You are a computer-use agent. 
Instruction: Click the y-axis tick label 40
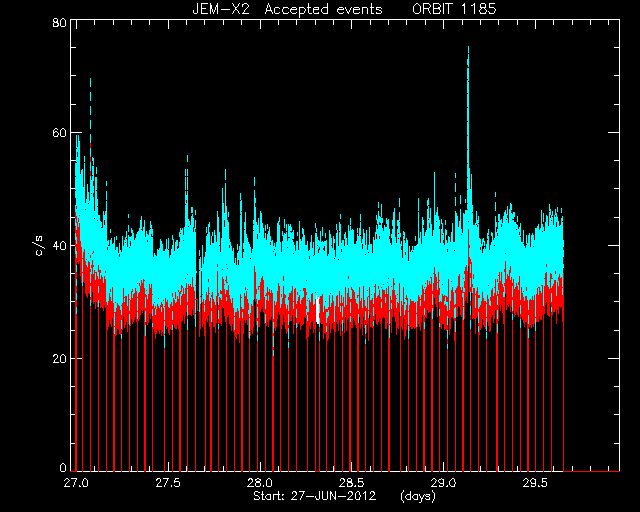59,246
